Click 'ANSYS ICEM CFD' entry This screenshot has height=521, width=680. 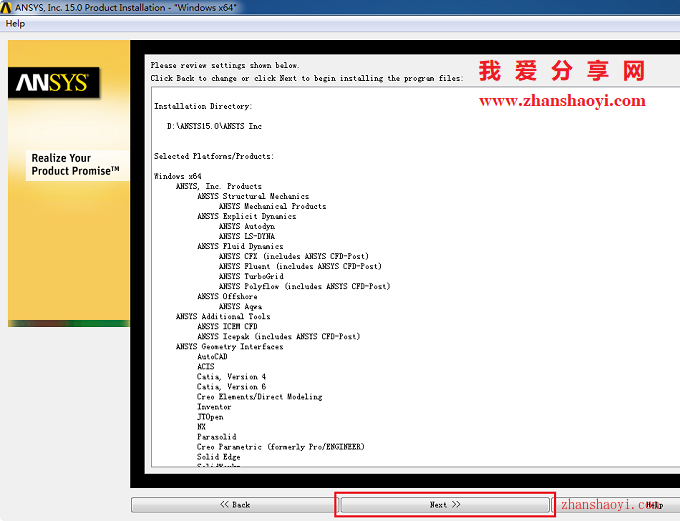227,326
